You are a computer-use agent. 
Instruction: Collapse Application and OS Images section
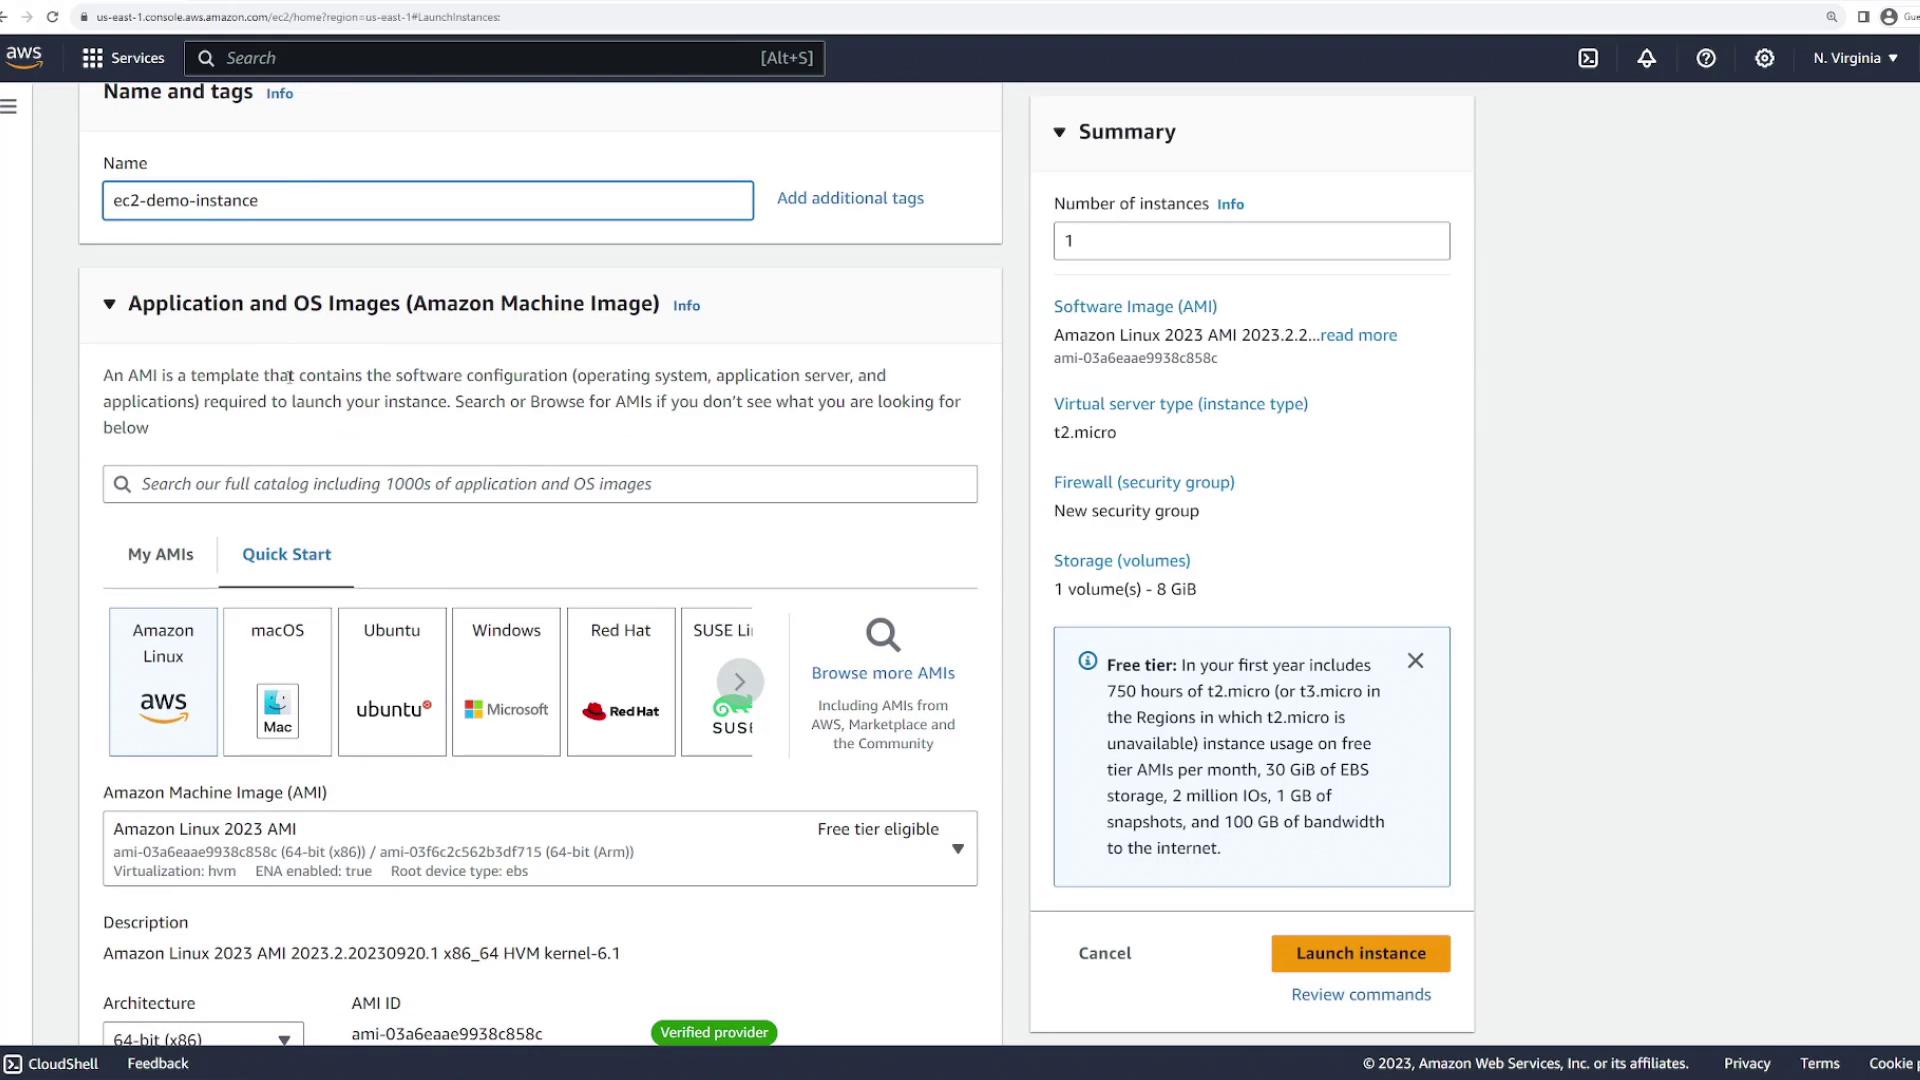point(110,304)
